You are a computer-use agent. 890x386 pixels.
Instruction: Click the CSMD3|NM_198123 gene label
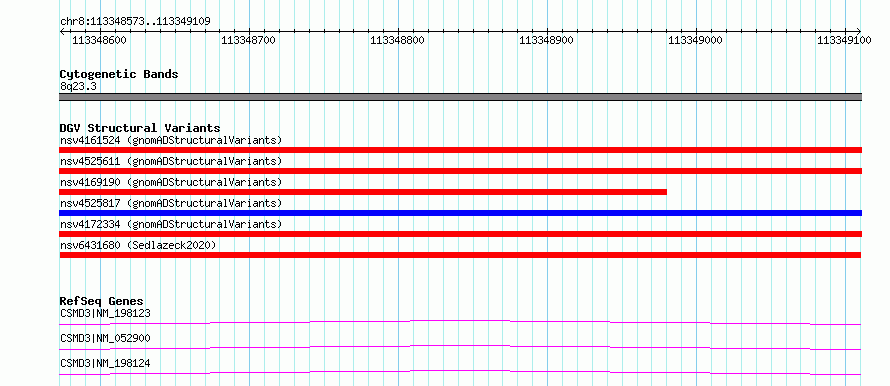(105, 313)
